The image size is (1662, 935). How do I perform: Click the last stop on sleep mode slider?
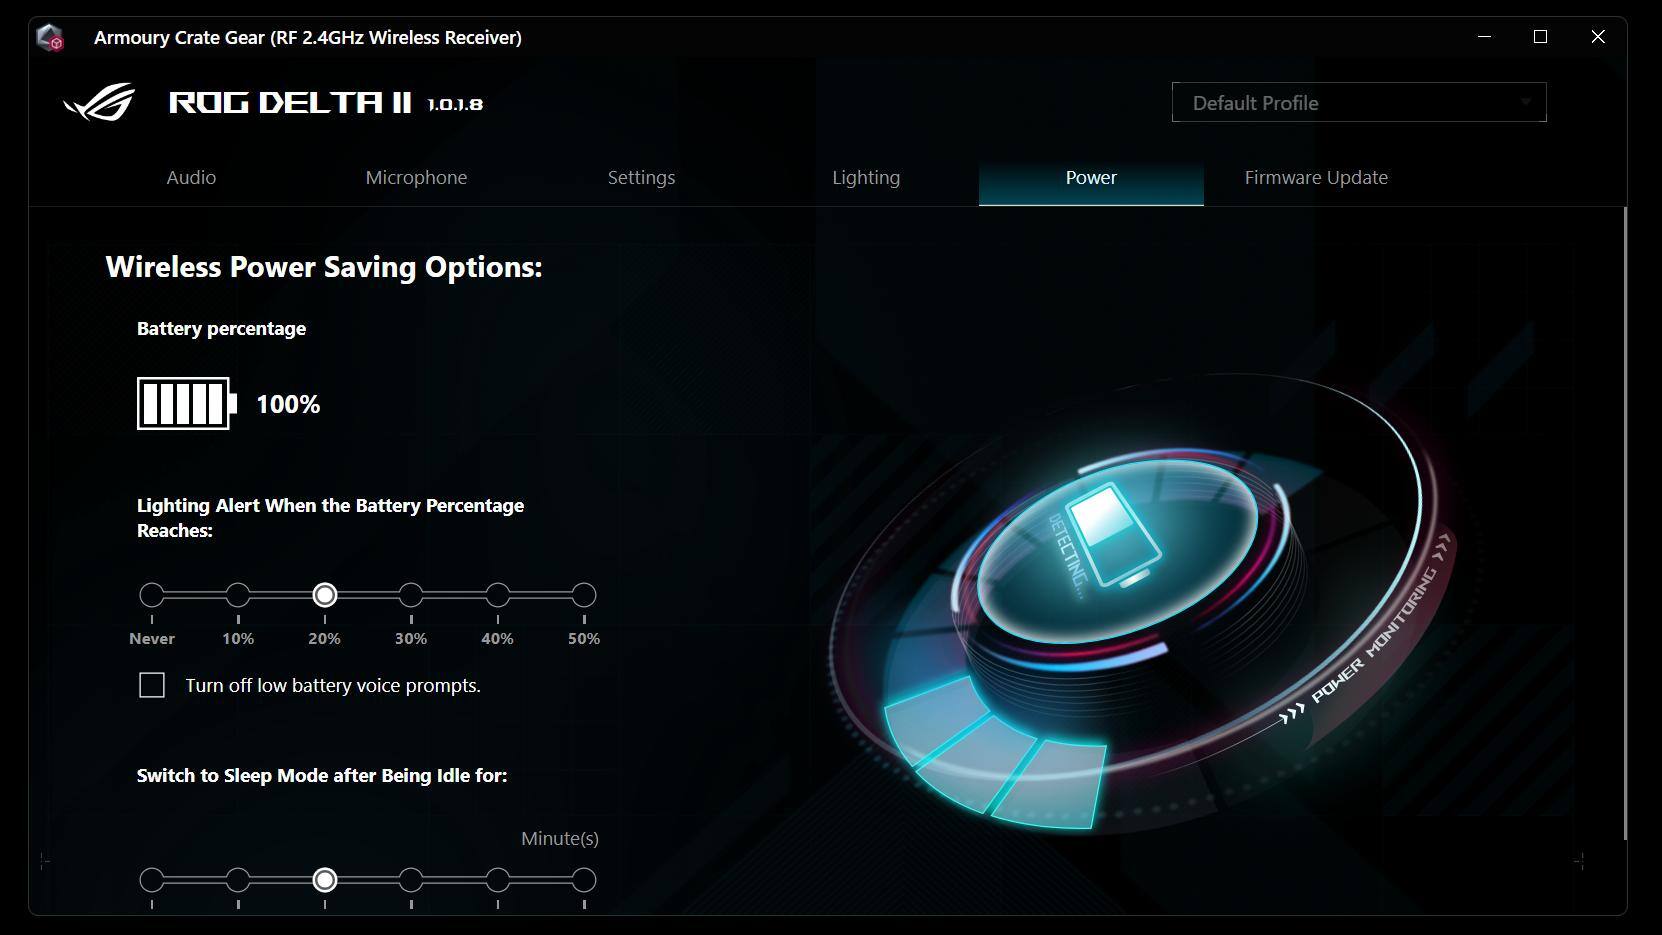584,880
